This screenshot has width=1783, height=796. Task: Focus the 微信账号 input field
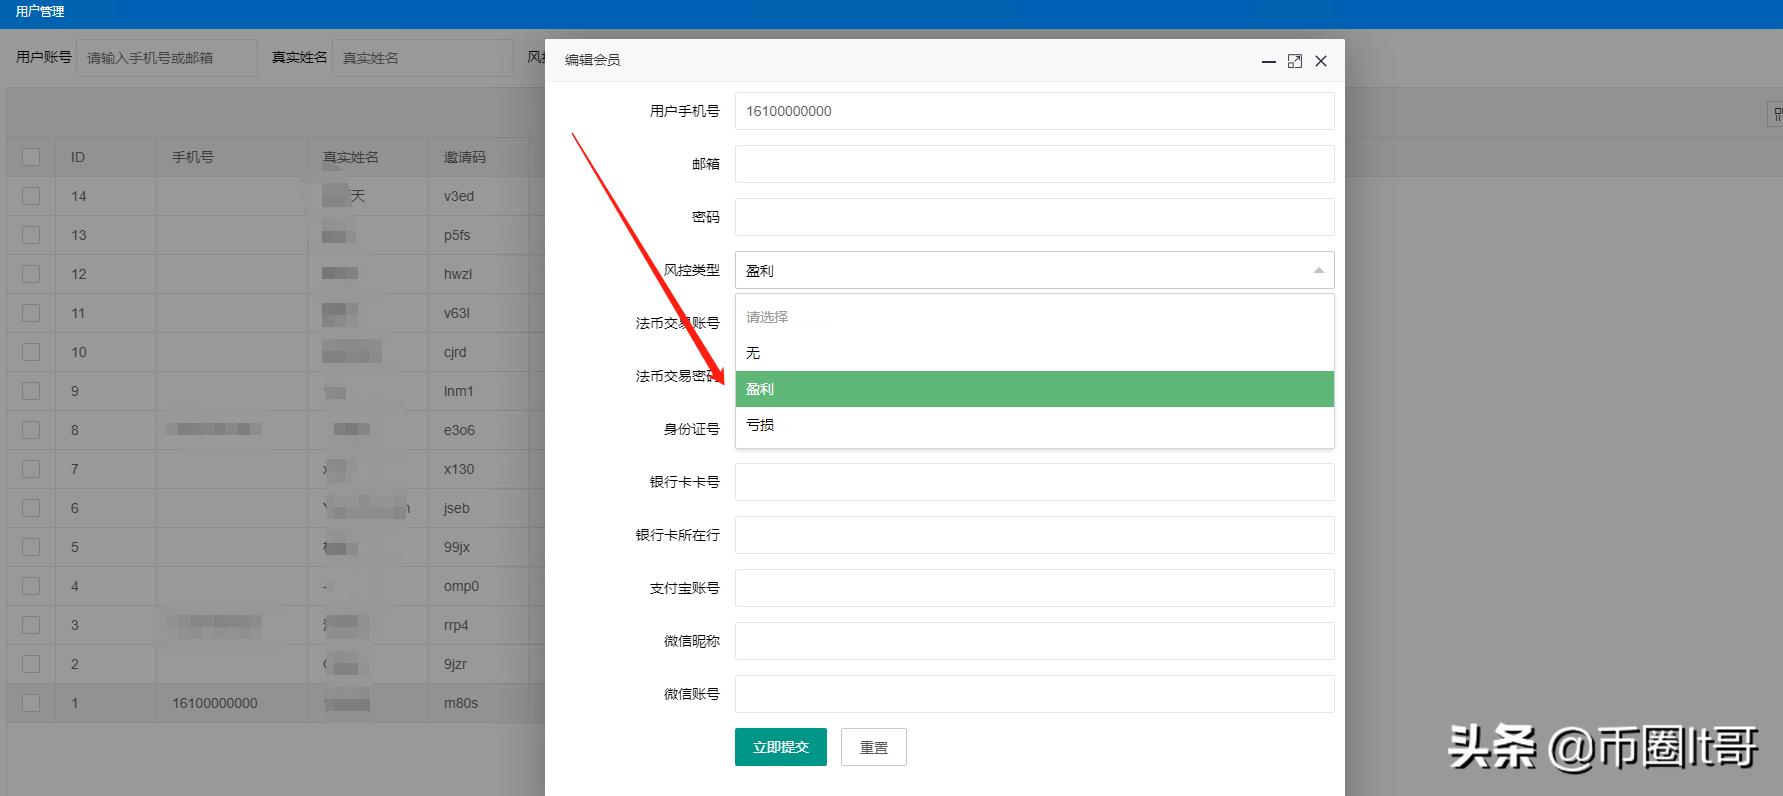click(1035, 694)
